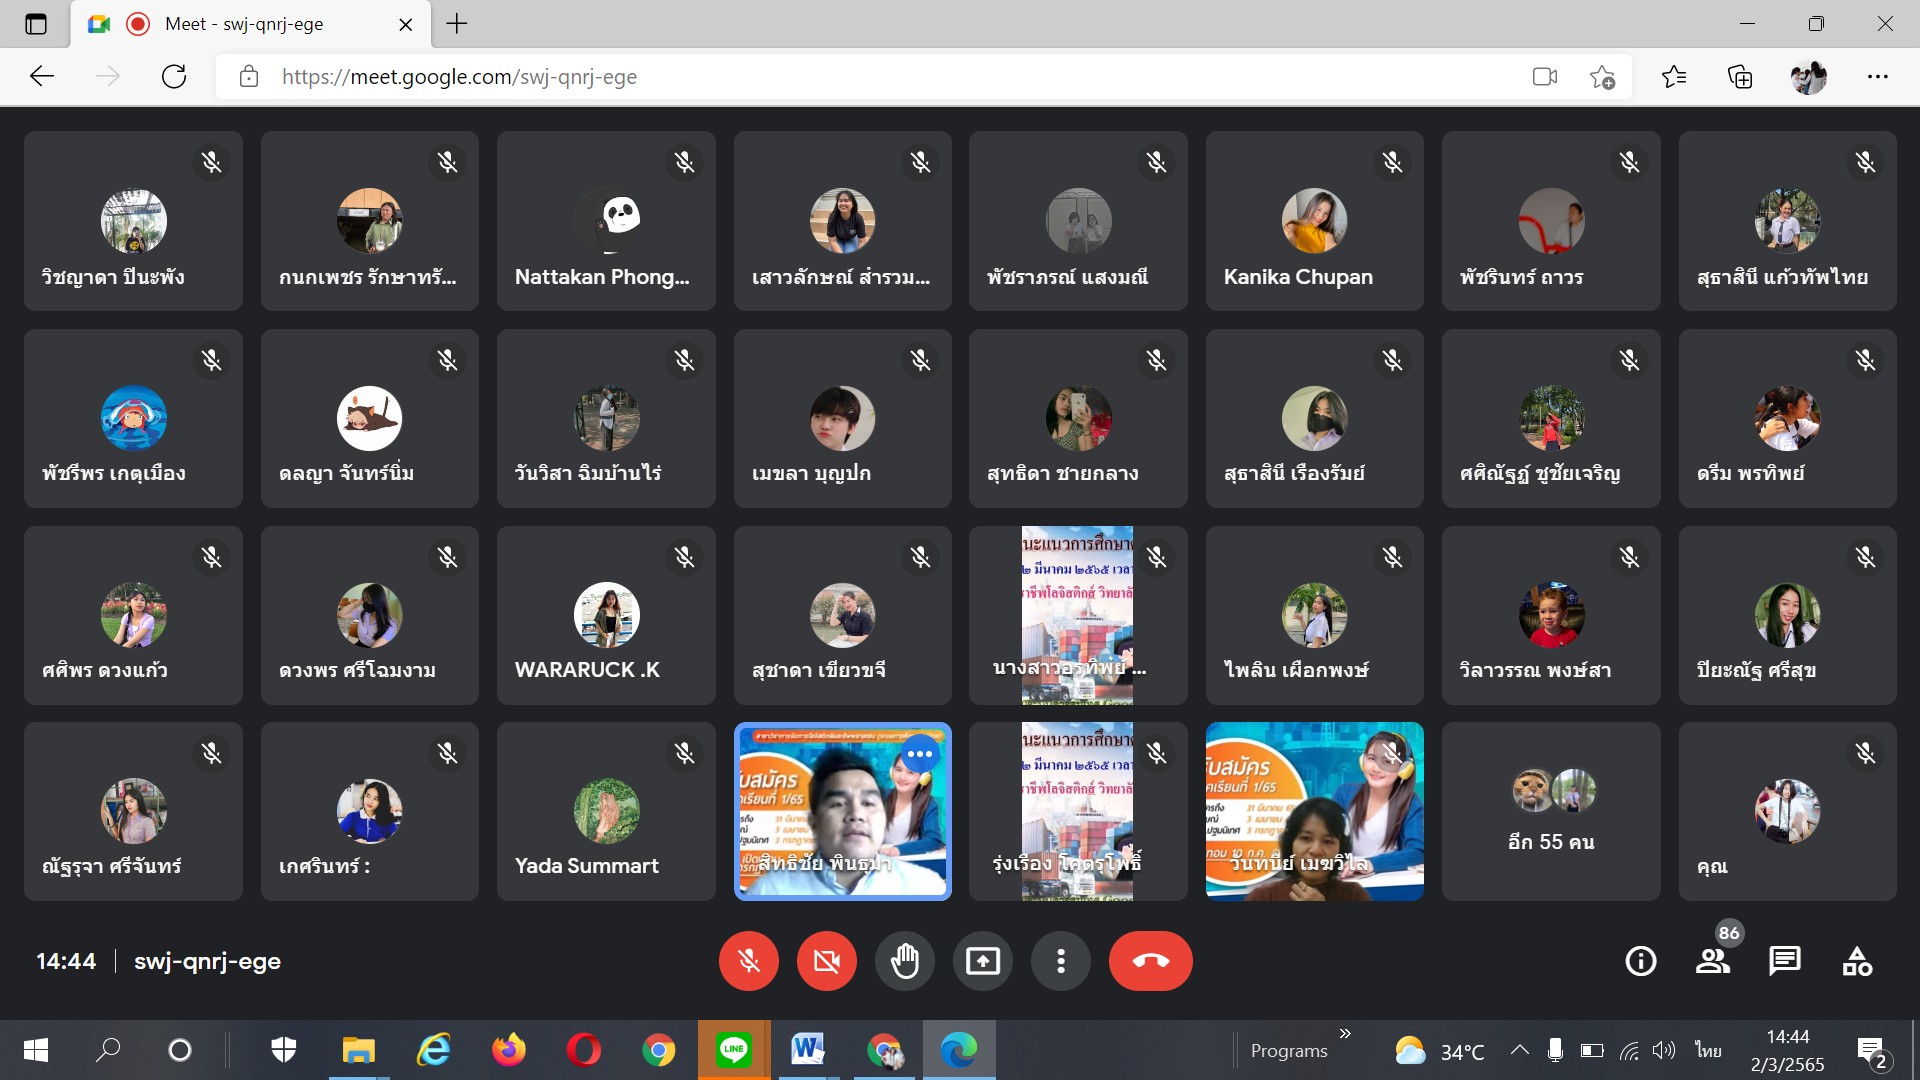Toggle microphone mute button
This screenshot has height=1080, width=1920.
[748, 961]
